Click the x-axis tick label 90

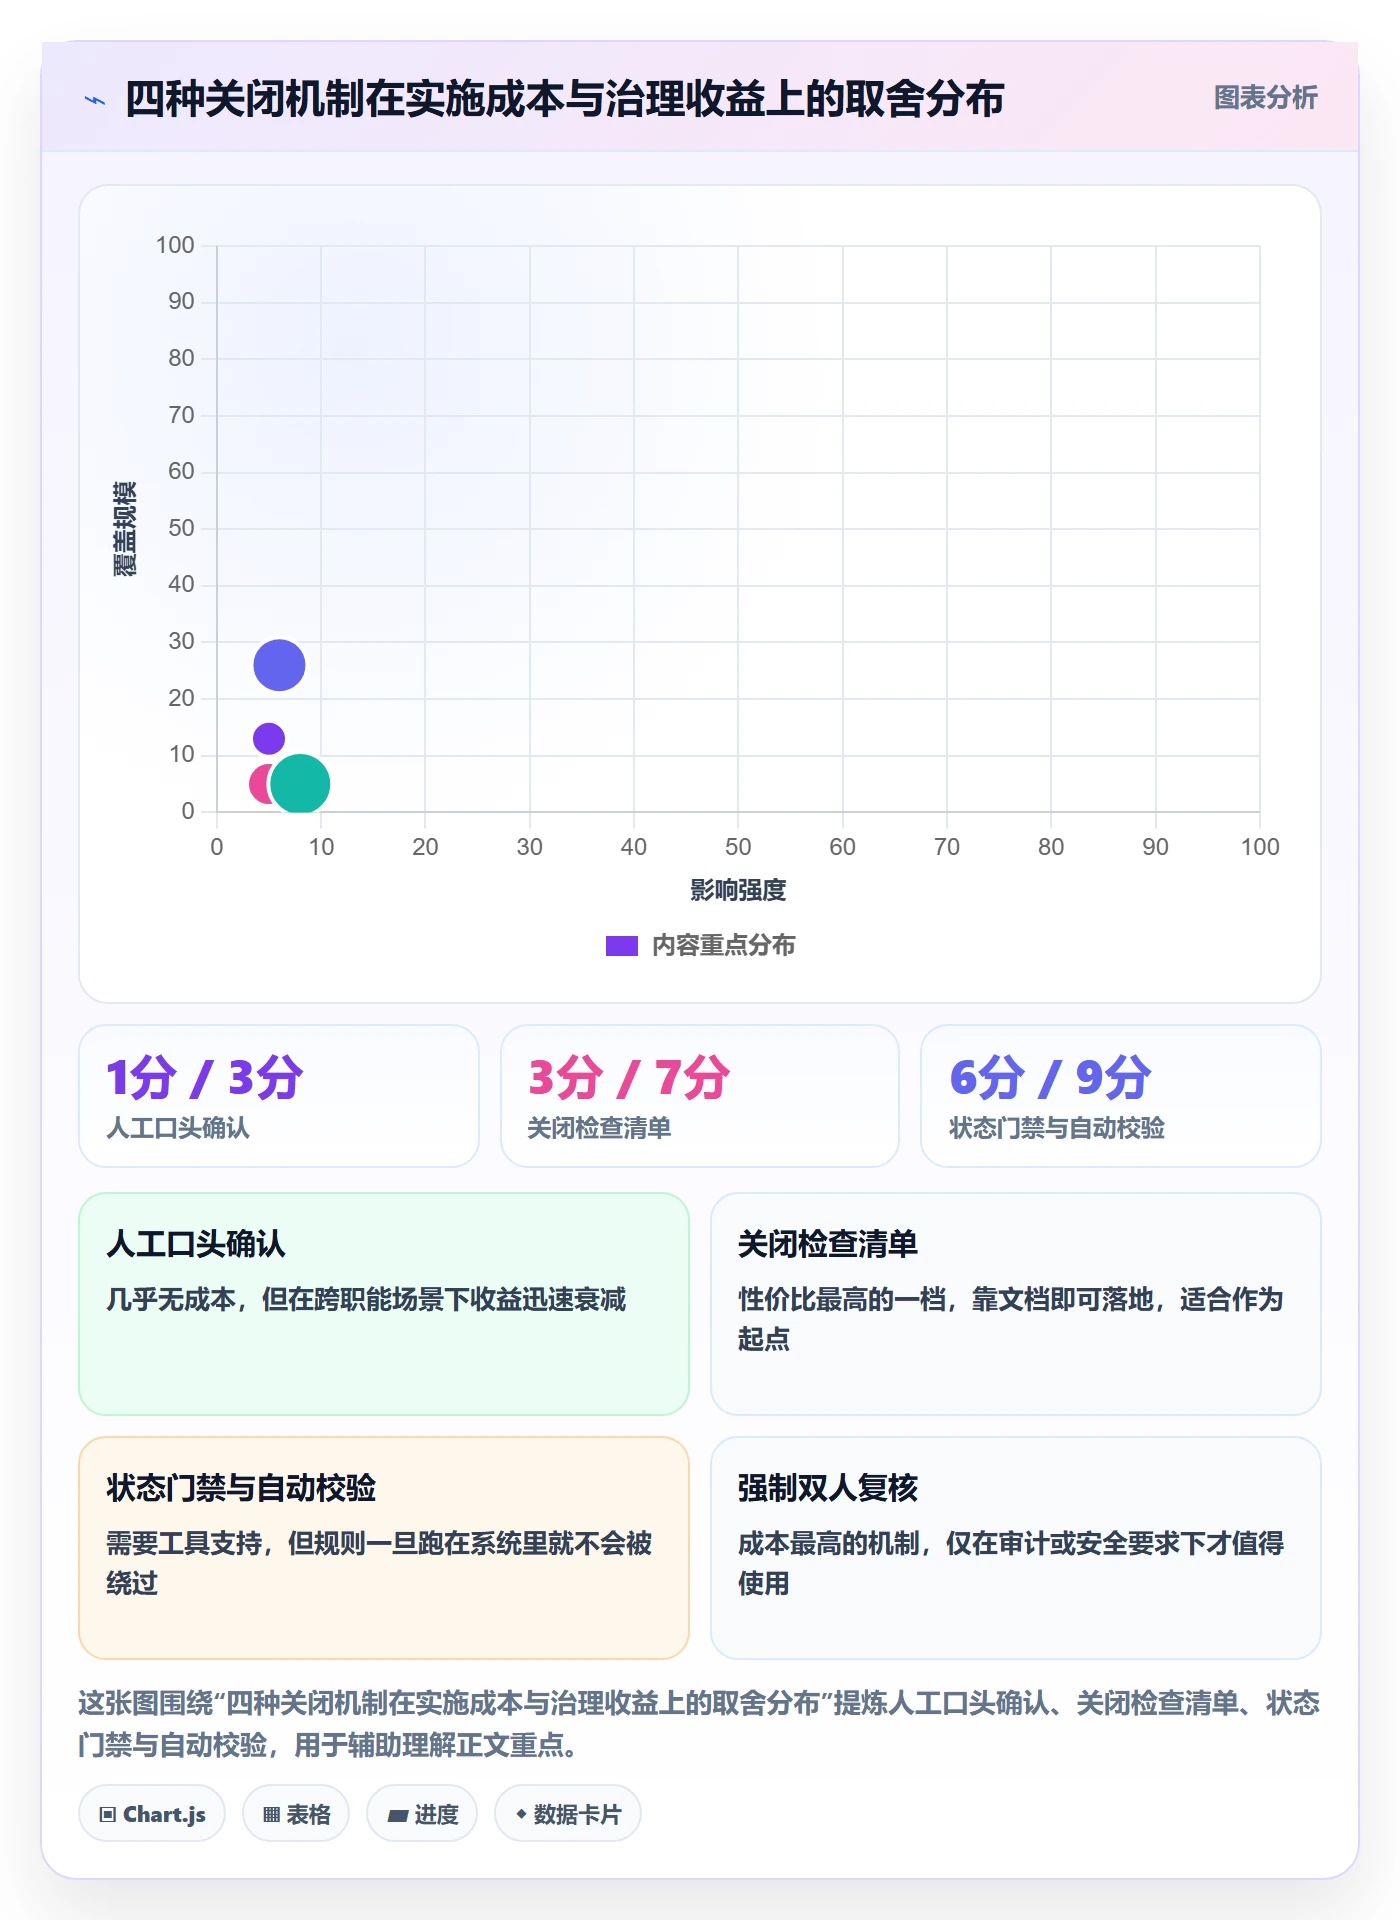pos(1155,847)
